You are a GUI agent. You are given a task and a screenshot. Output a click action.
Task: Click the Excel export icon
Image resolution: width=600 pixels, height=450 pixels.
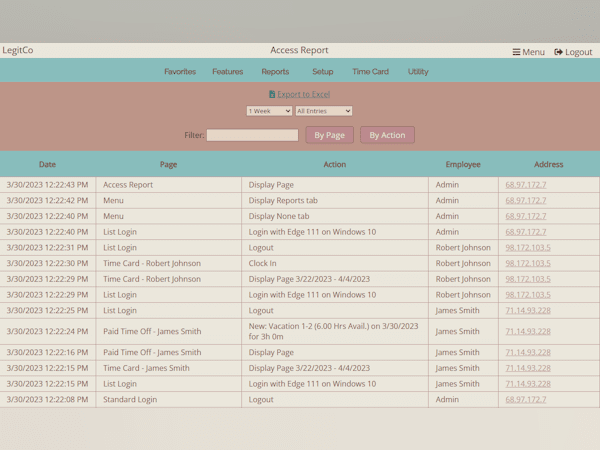coord(272,95)
